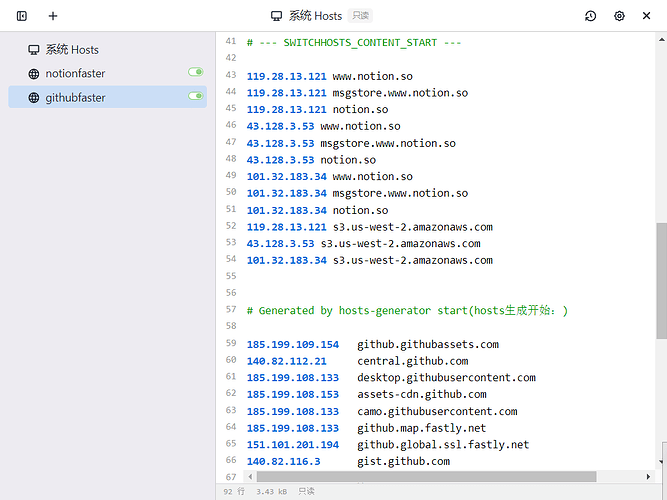Collapse the left sidebar panel icon
The height and width of the screenshot is (500, 667).
[x=22, y=16]
